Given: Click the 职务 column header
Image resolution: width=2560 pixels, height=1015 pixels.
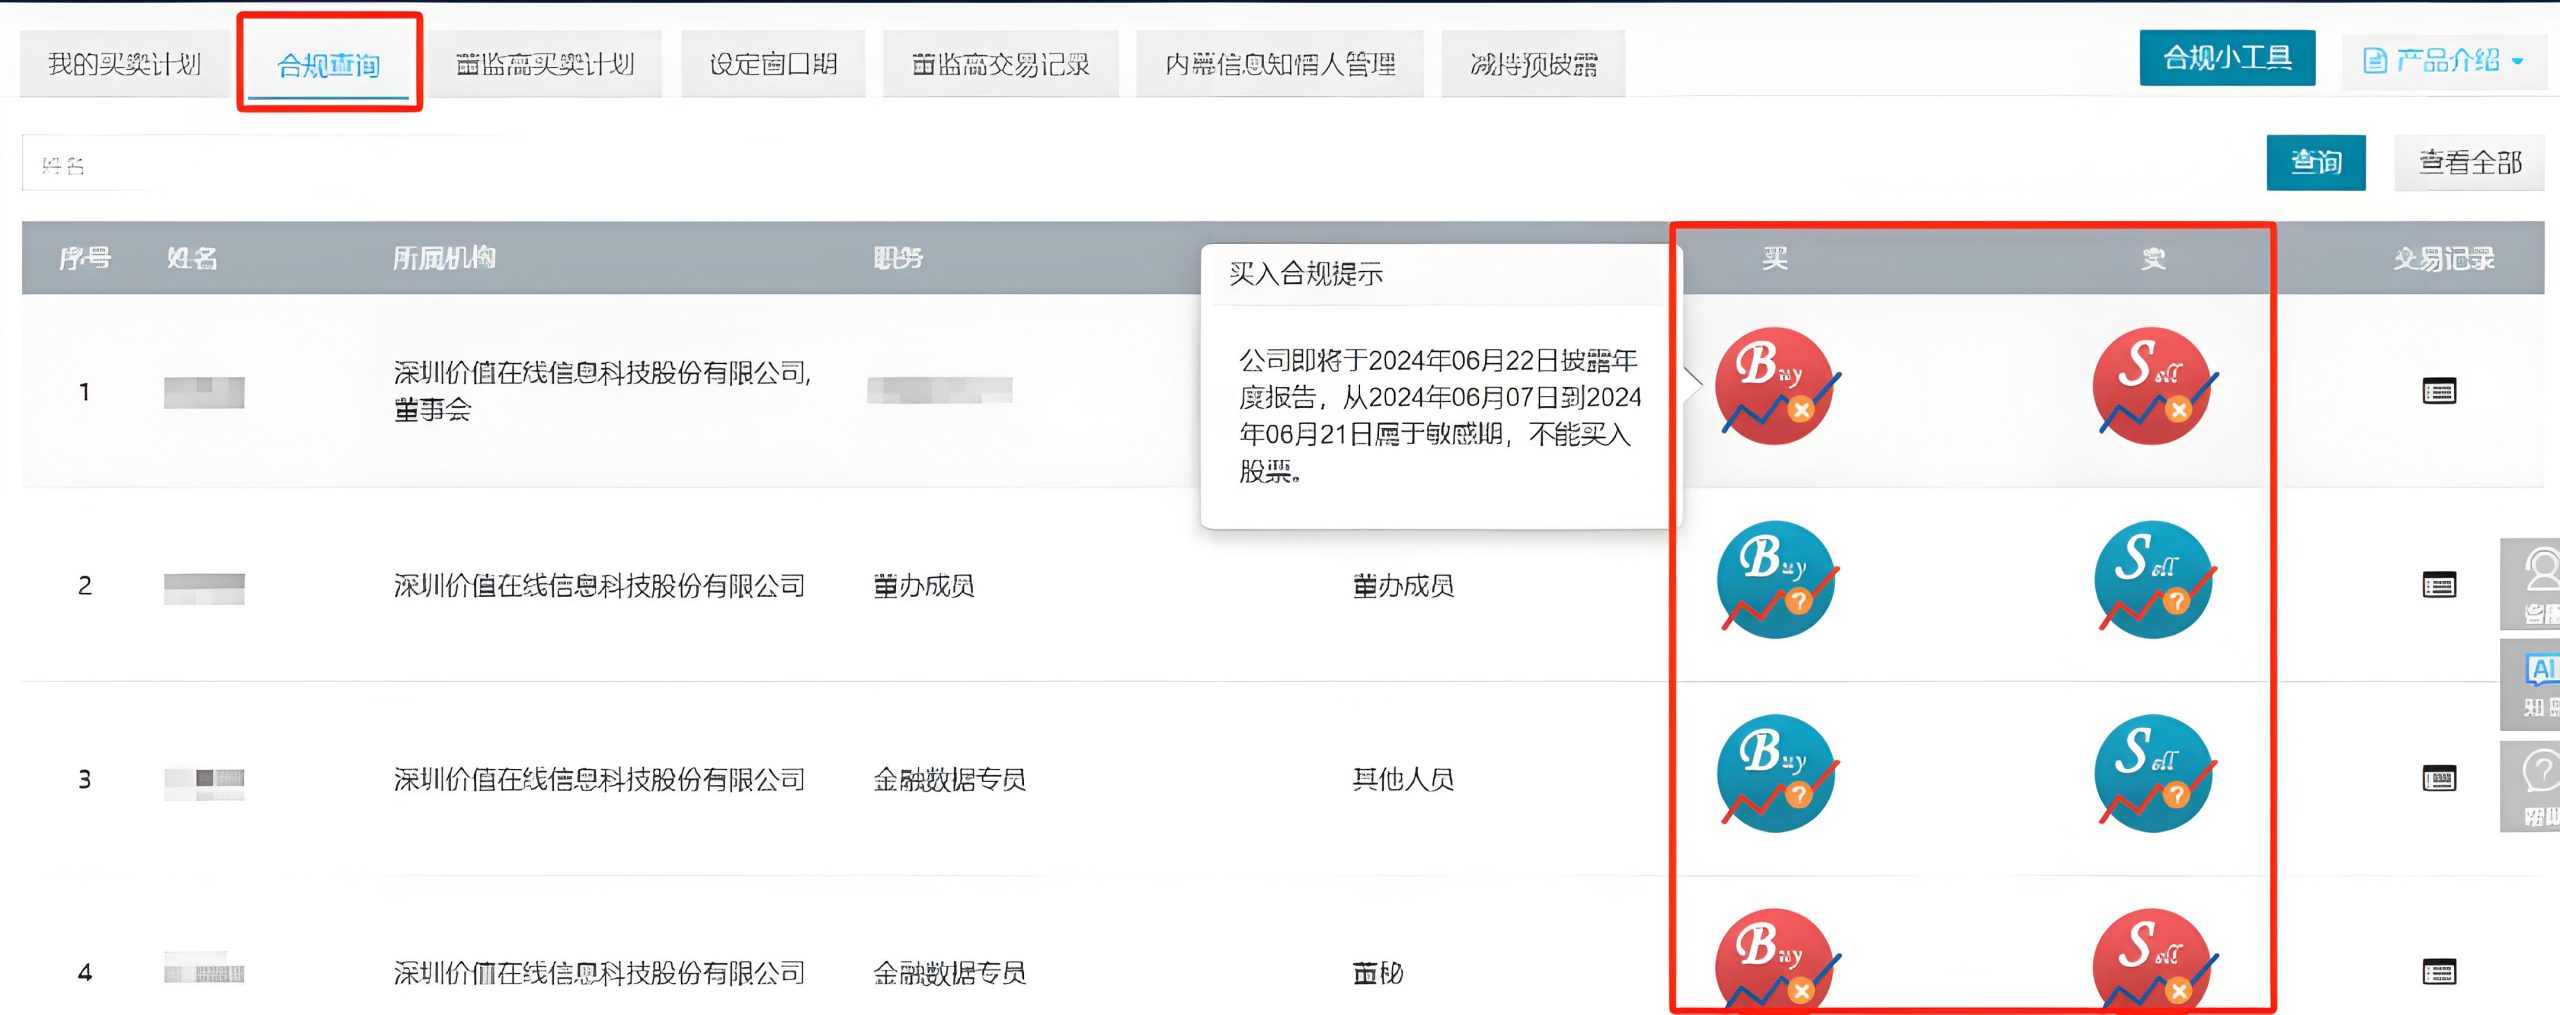Looking at the screenshot, I should (x=898, y=259).
